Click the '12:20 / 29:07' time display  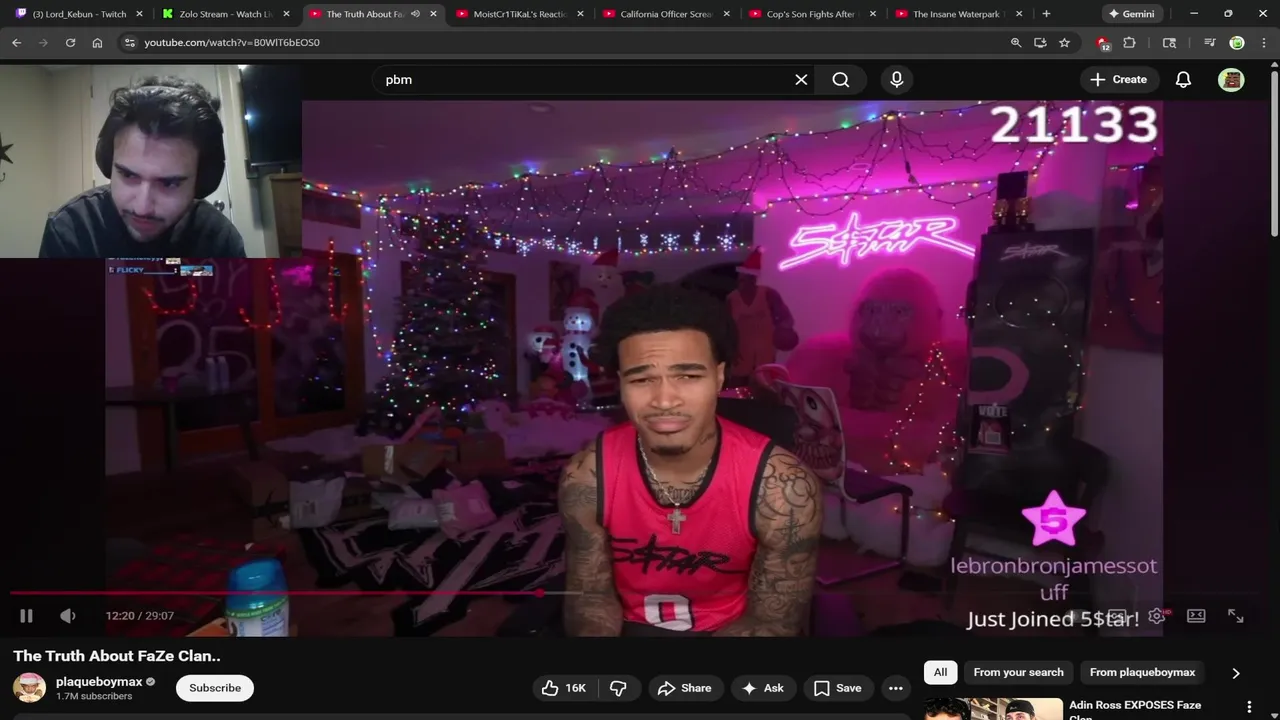click(140, 616)
